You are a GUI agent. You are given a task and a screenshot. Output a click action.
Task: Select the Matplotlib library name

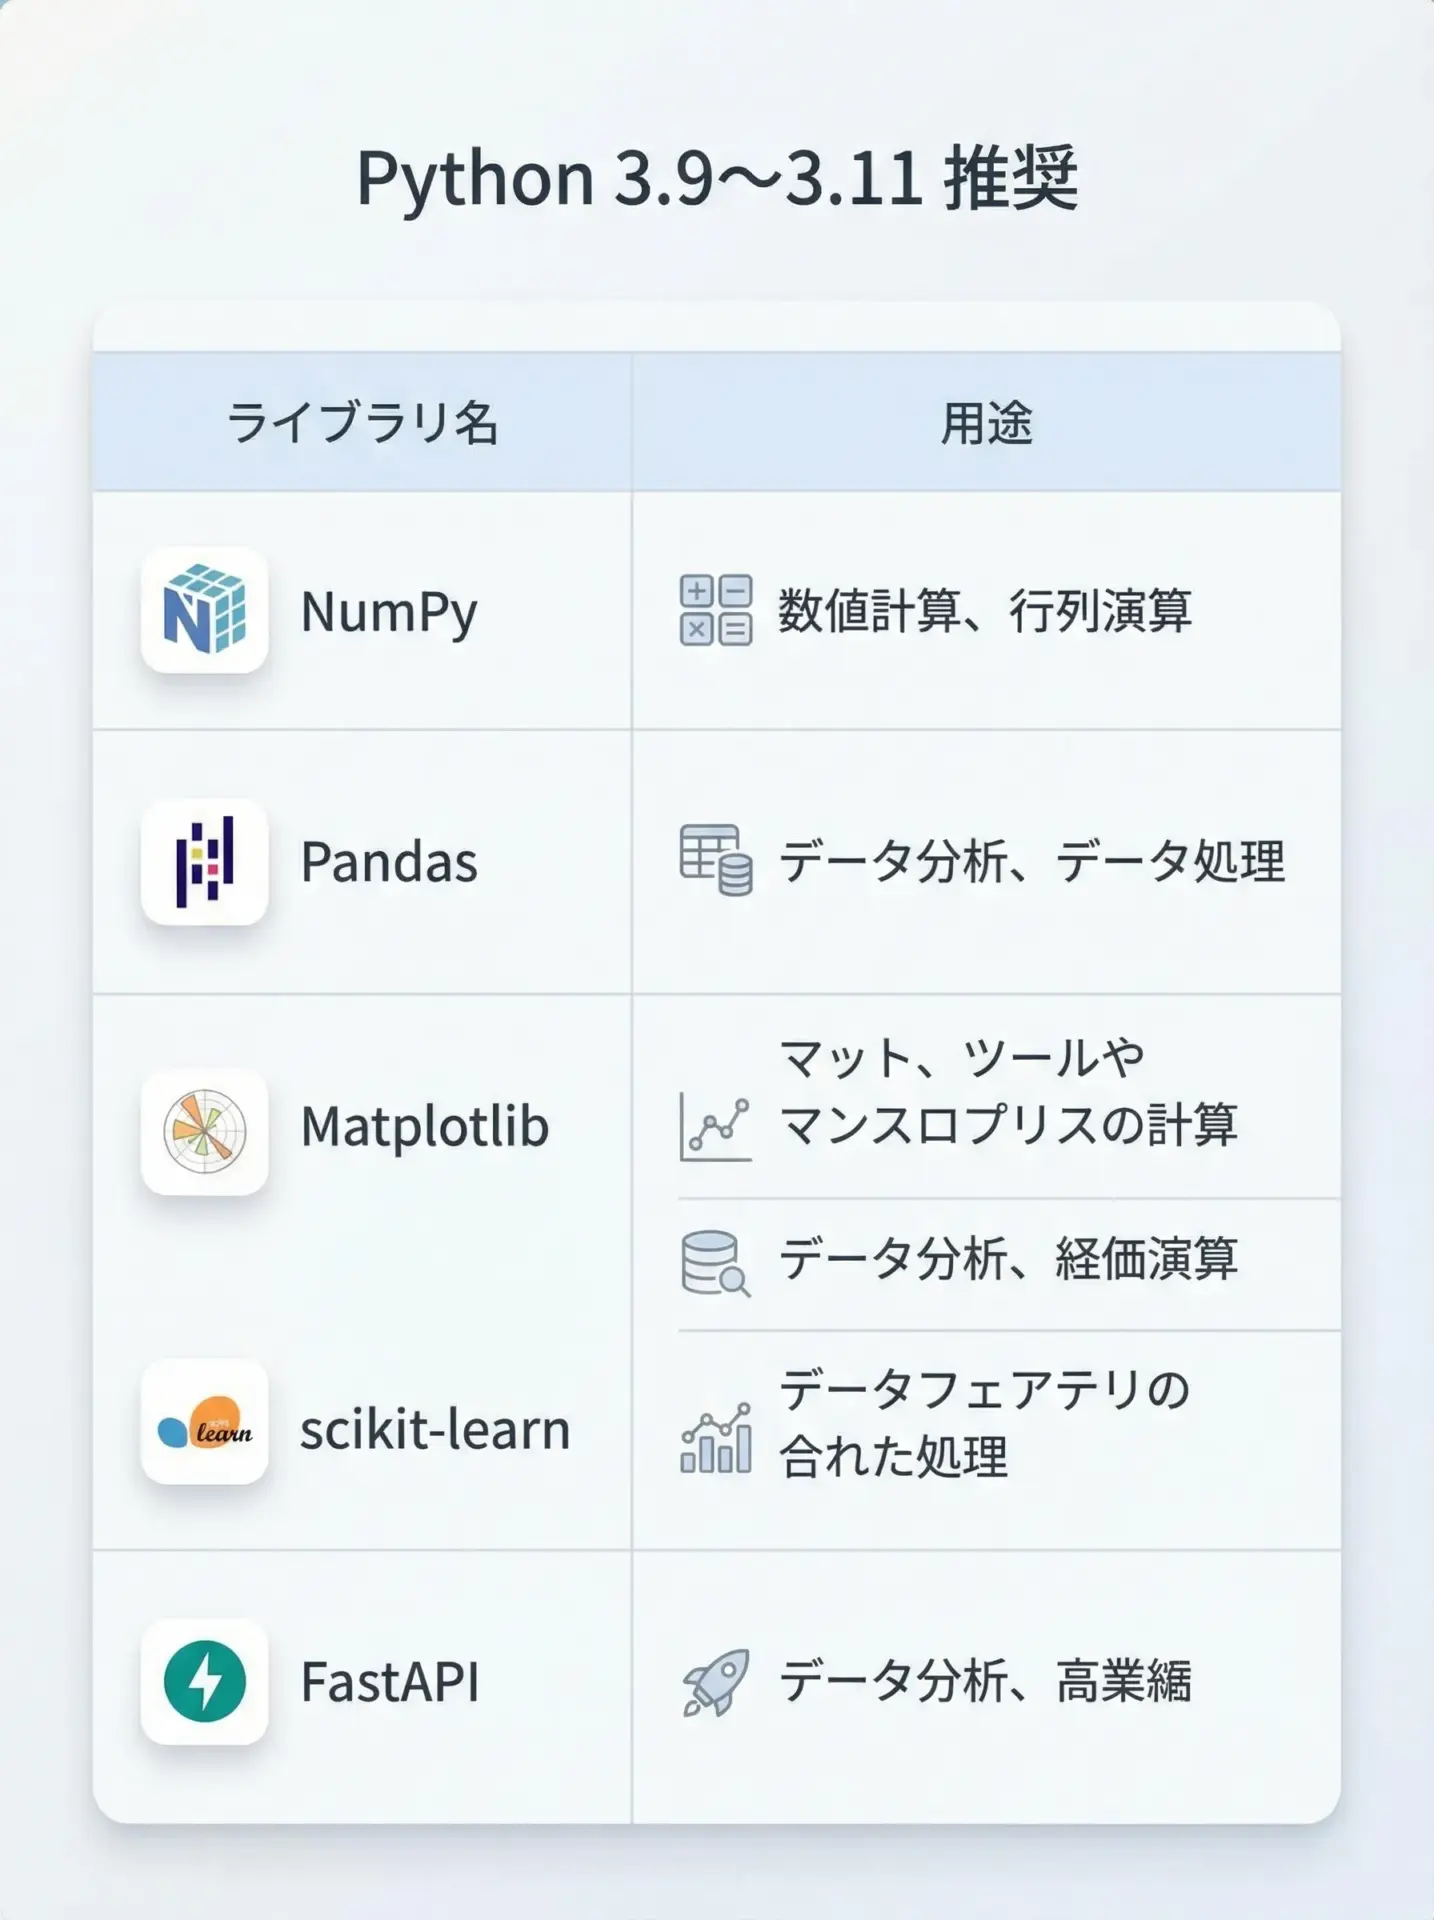[425, 1127]
